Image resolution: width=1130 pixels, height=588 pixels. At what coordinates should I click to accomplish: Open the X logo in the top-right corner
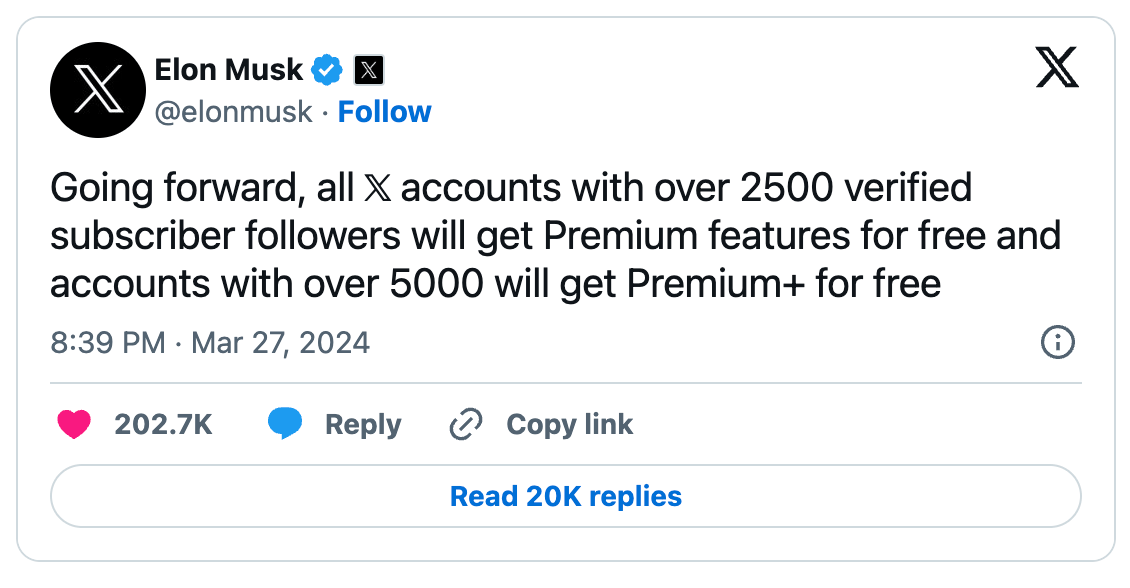click(x=1056, y=70)
